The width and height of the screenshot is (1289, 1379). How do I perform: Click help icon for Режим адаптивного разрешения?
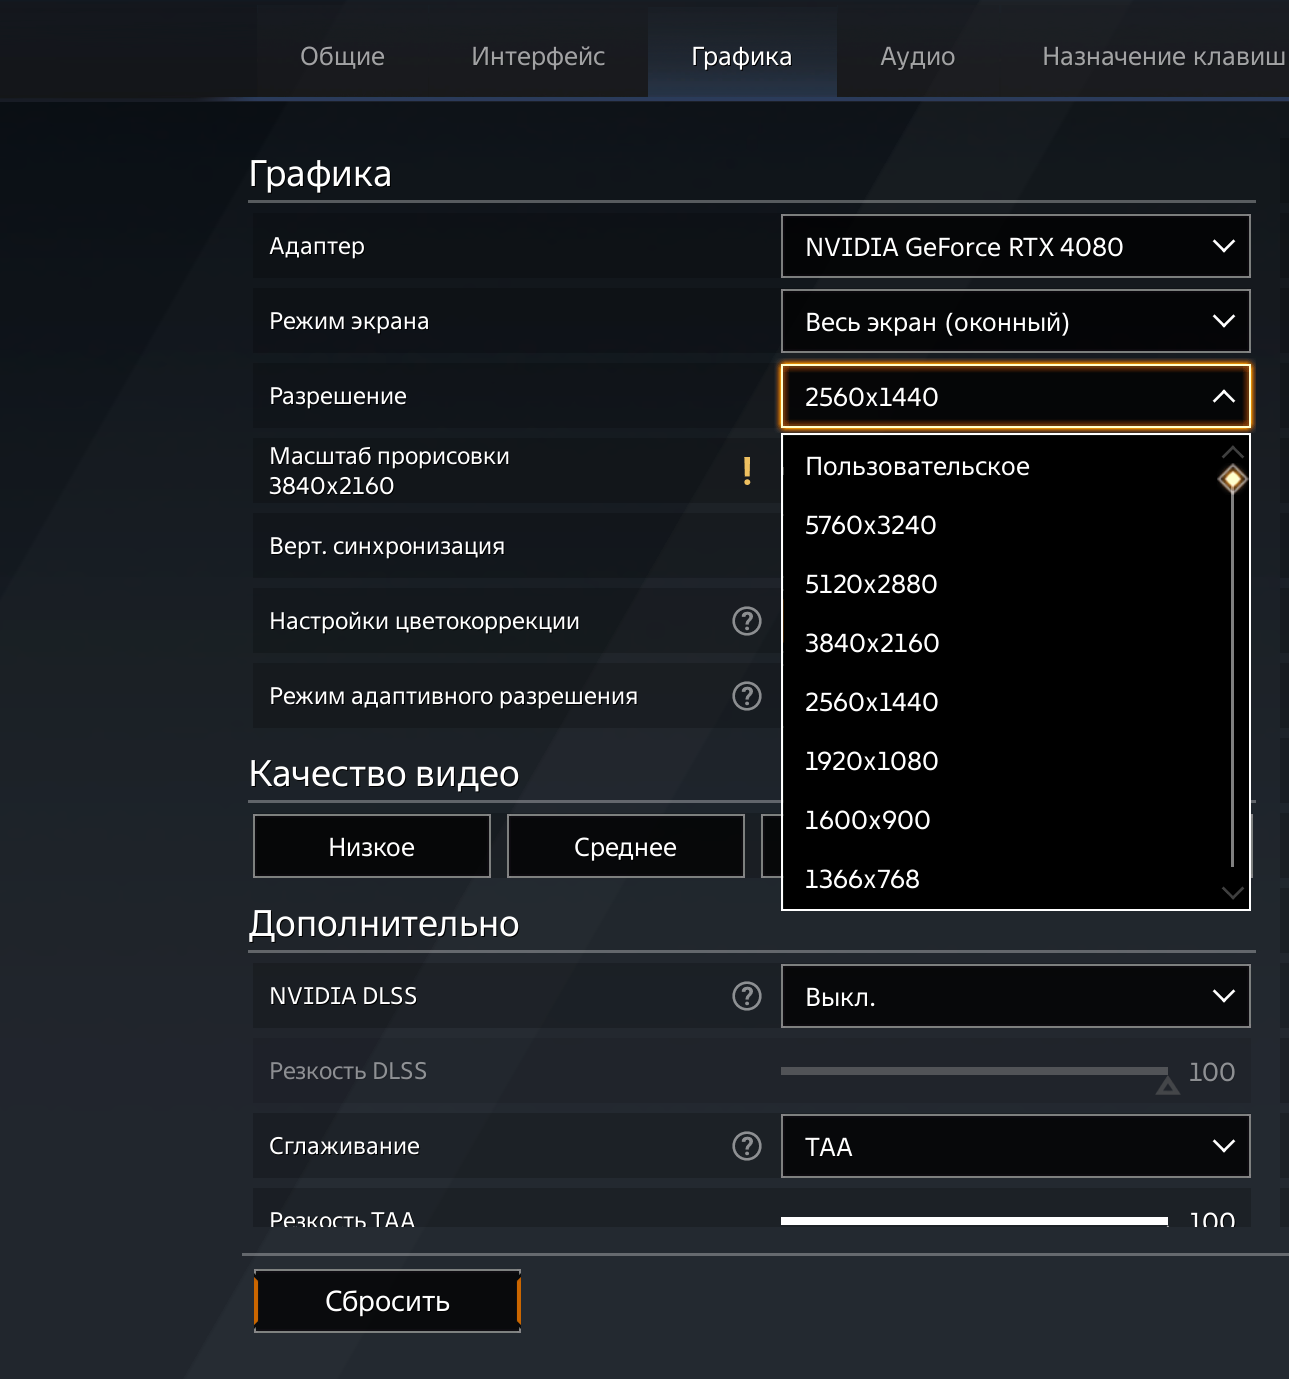pos(747,696)
